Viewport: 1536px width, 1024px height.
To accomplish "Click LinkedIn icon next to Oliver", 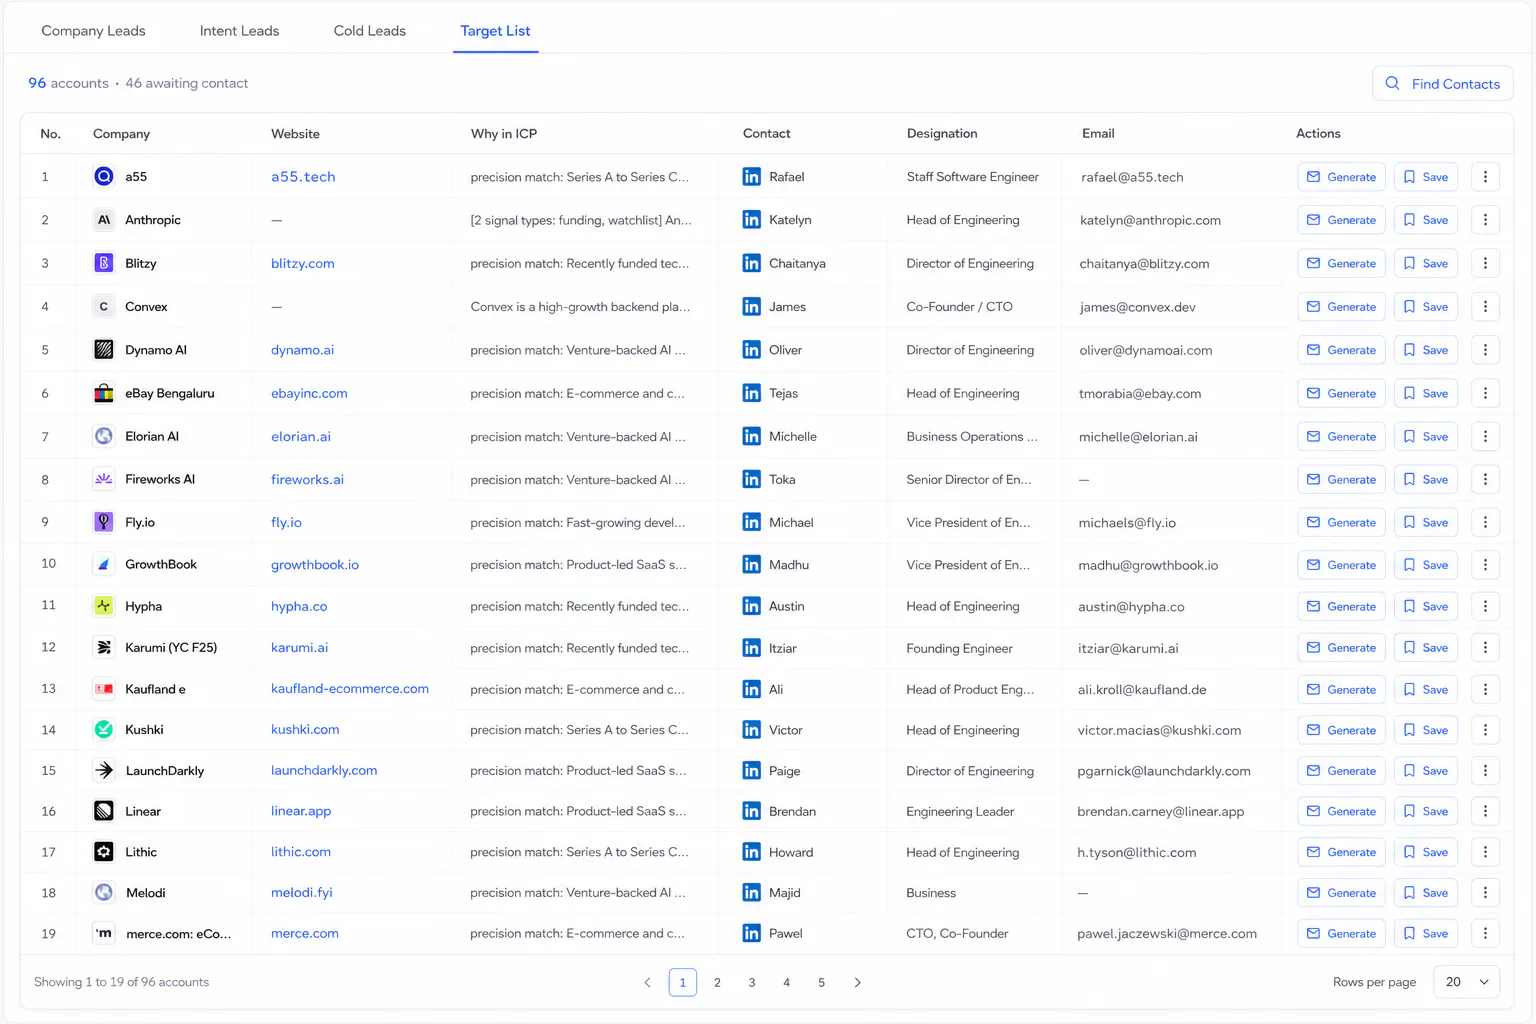I will 751,350.
